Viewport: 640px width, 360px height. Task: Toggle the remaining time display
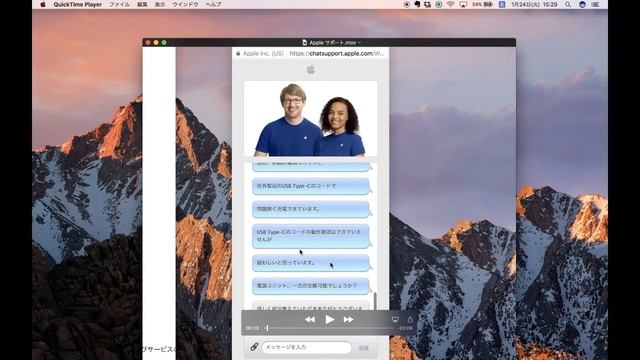tap(405, 328)
